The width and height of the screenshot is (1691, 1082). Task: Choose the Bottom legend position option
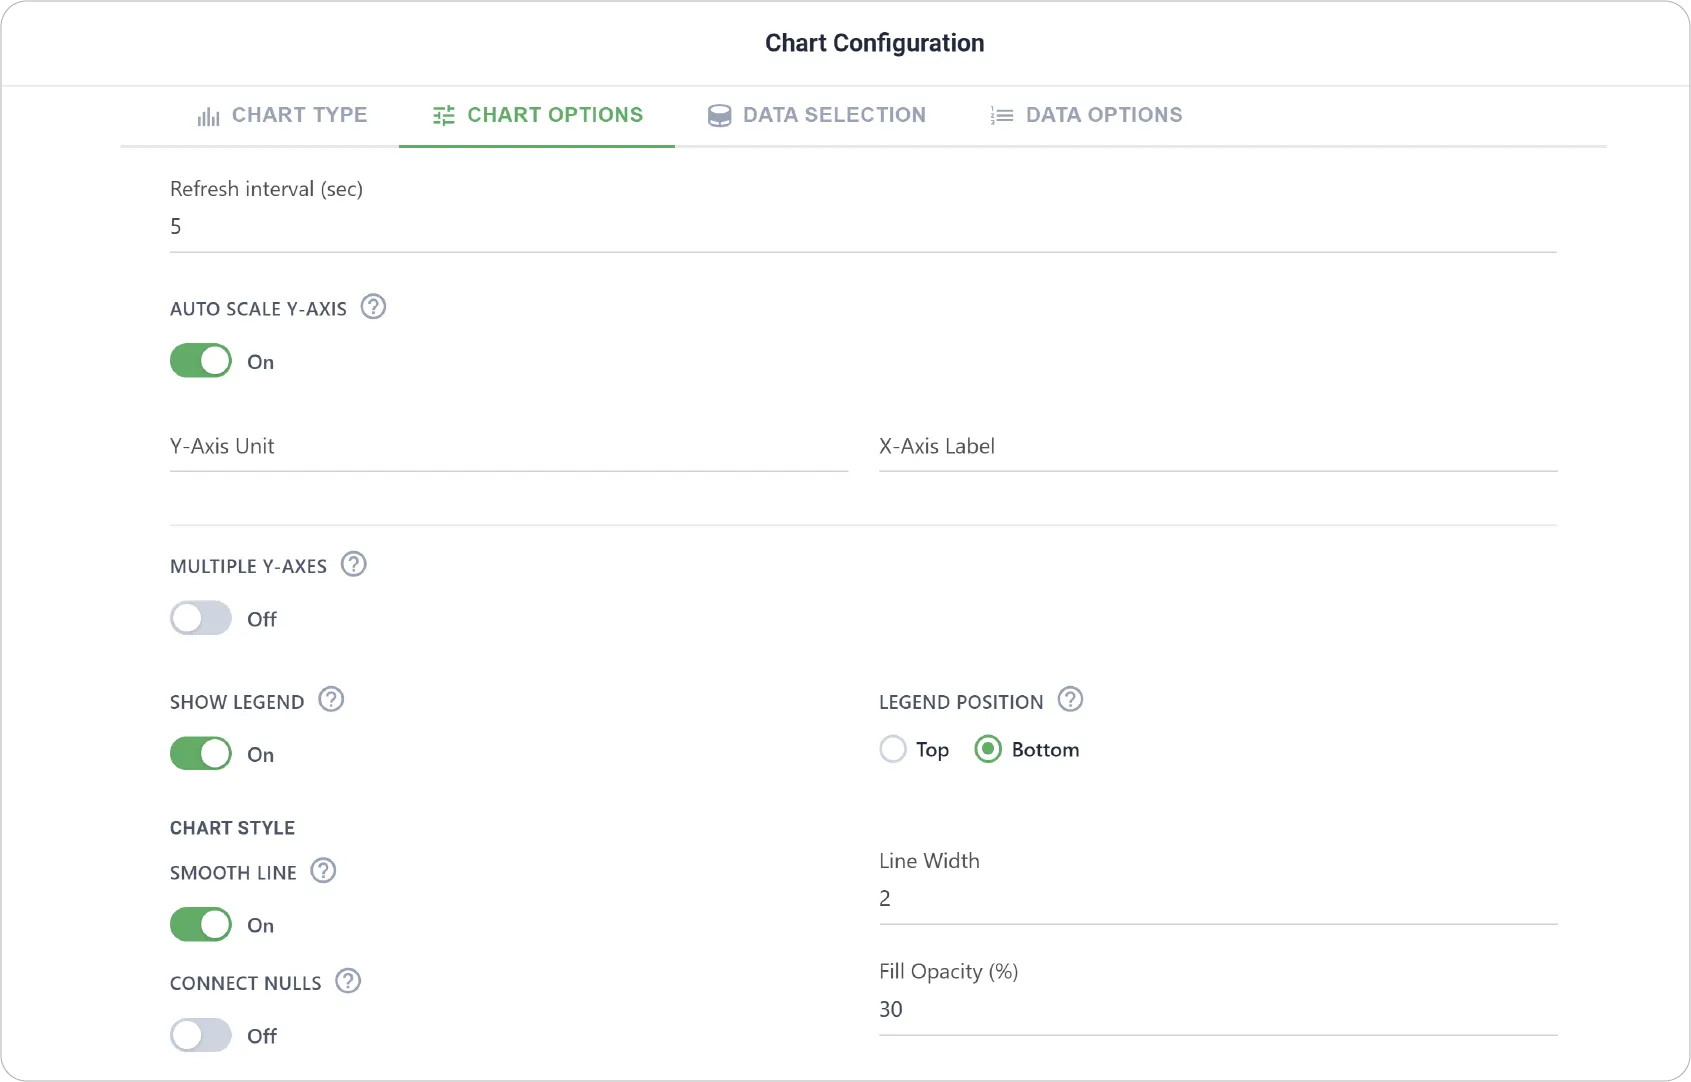[x=988, y=749]
